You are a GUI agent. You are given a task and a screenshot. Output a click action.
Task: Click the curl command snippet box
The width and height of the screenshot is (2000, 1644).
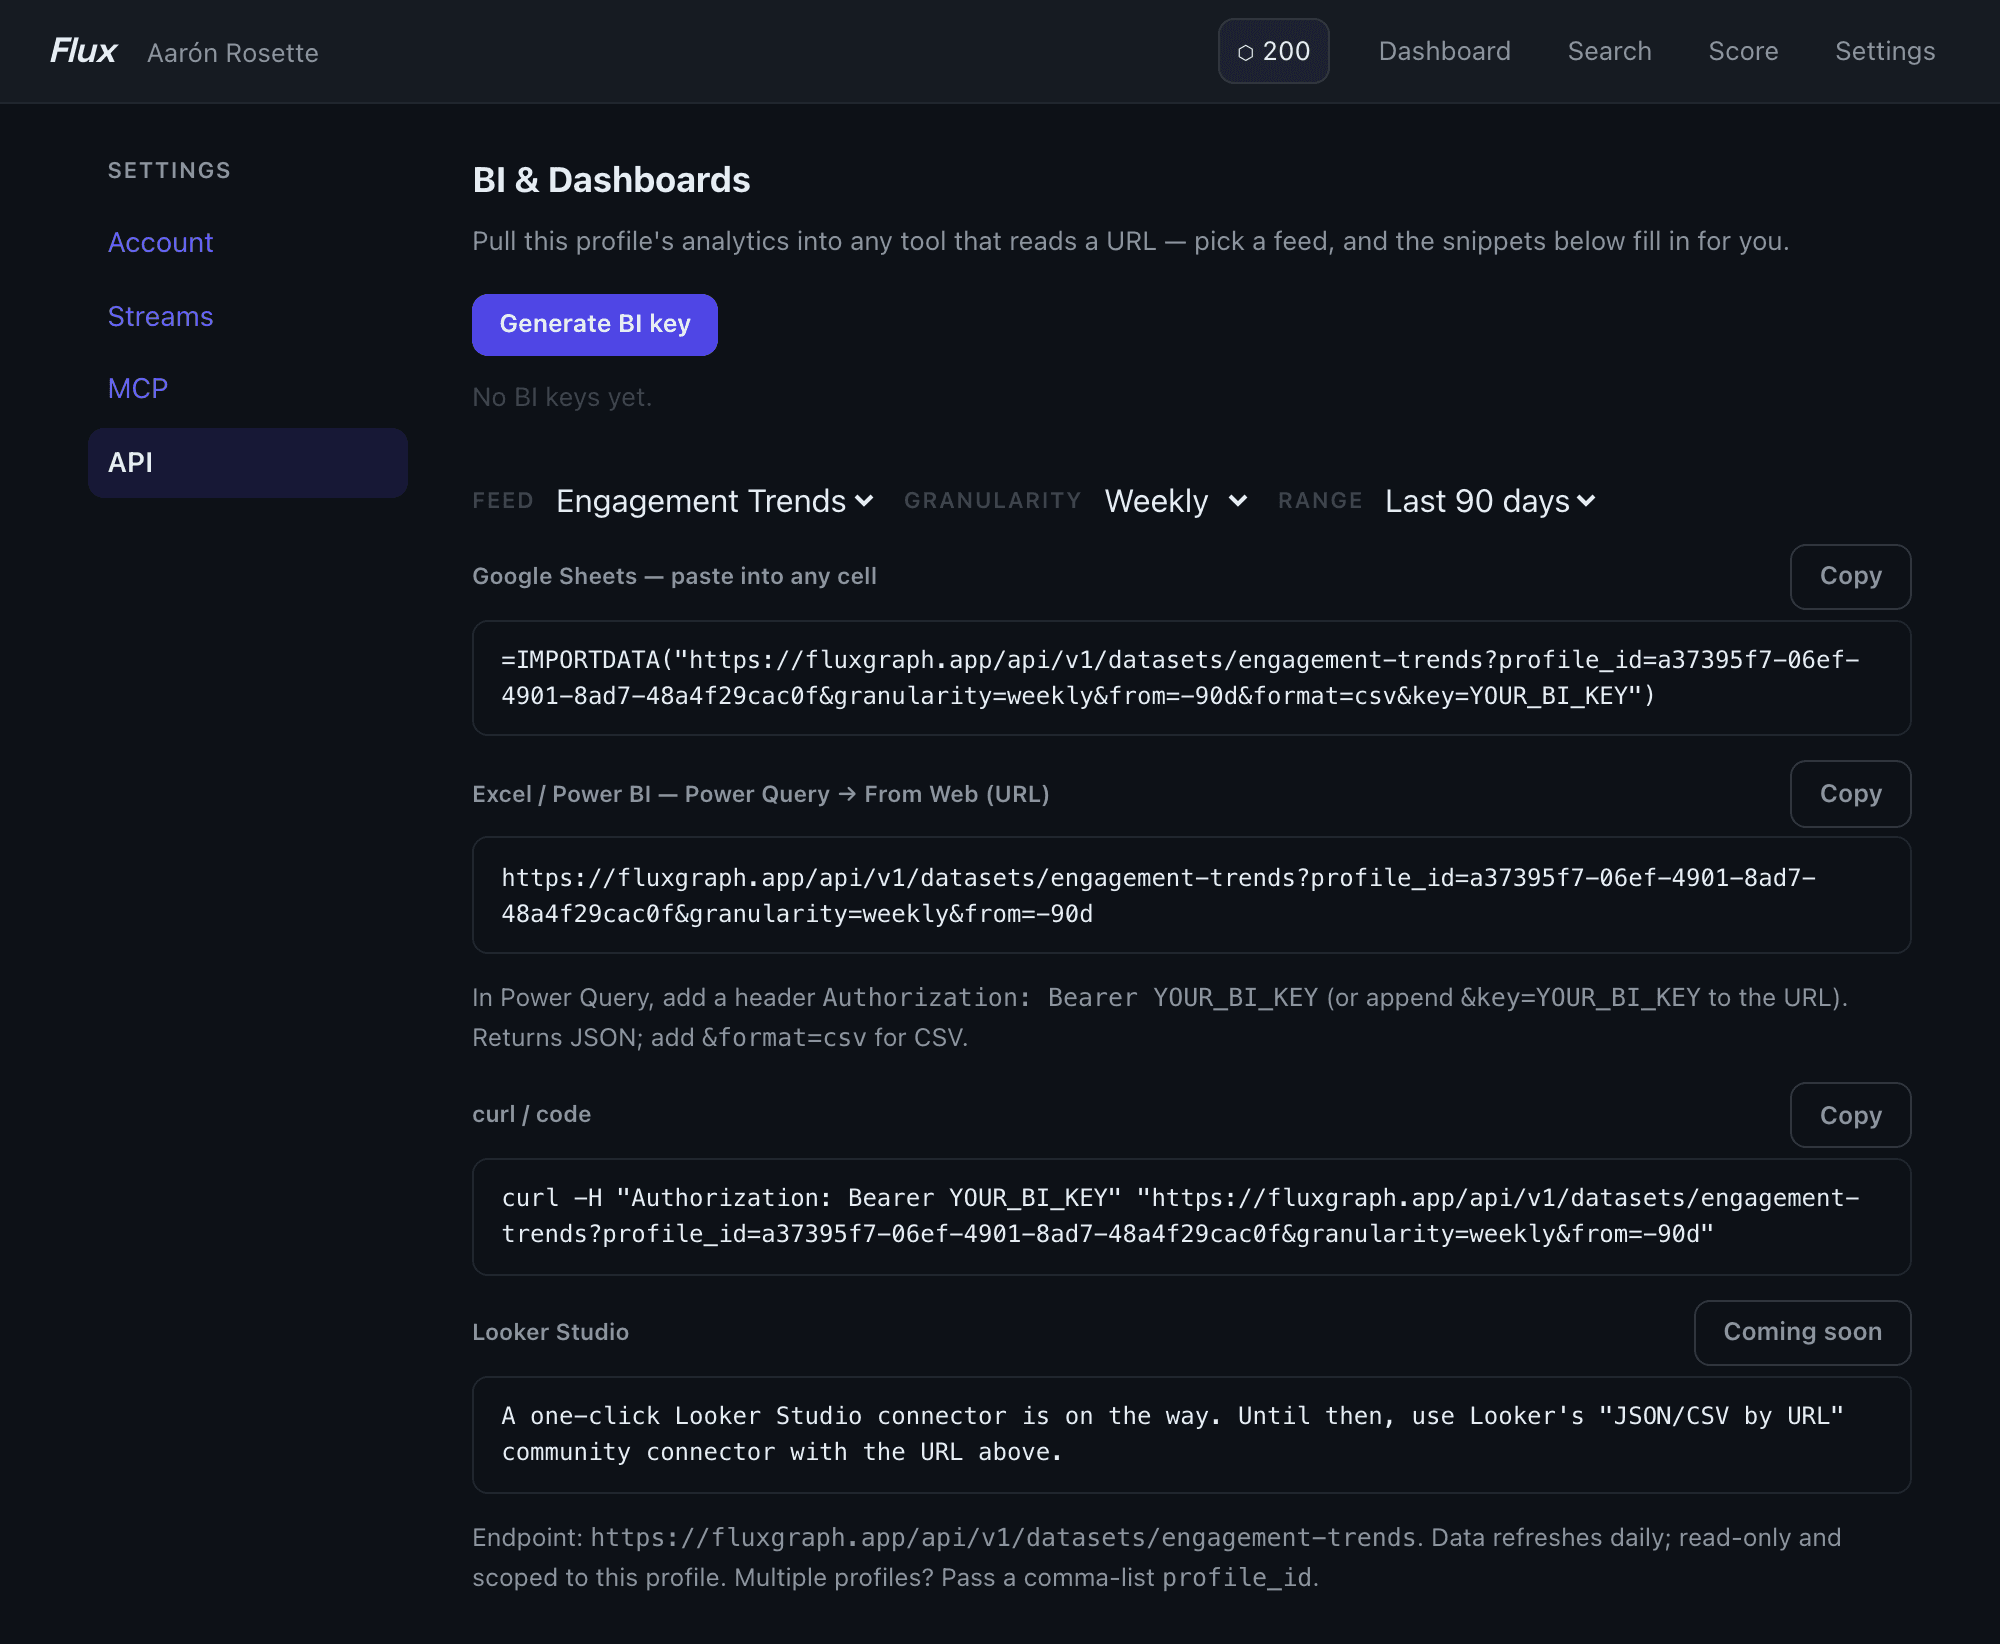pos(1191,1216)
